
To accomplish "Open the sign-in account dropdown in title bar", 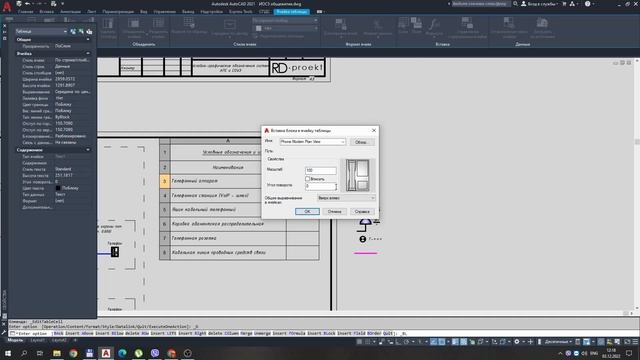I will click(x=539, y=4).
